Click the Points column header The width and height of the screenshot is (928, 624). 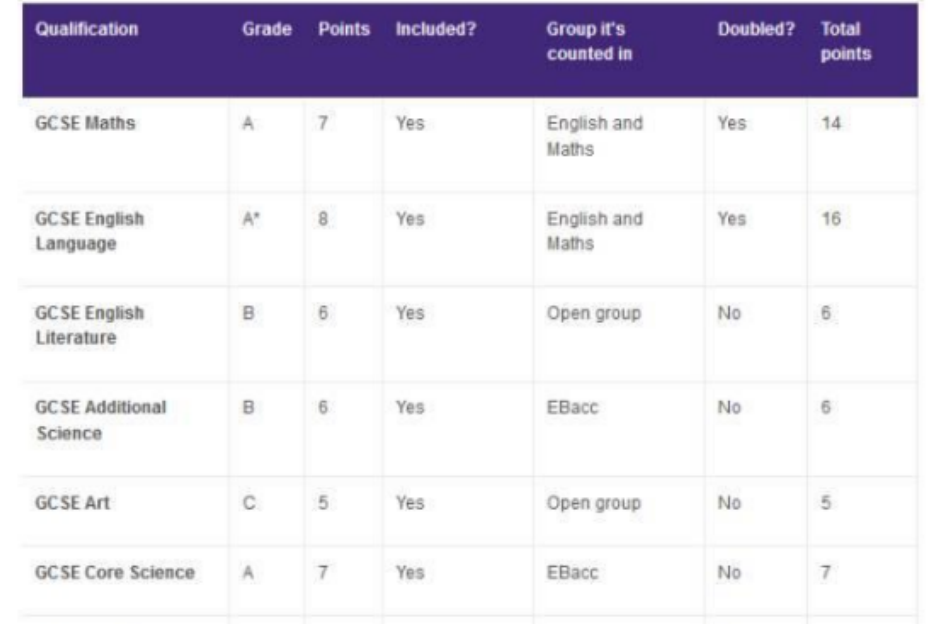tap(343, 29)
